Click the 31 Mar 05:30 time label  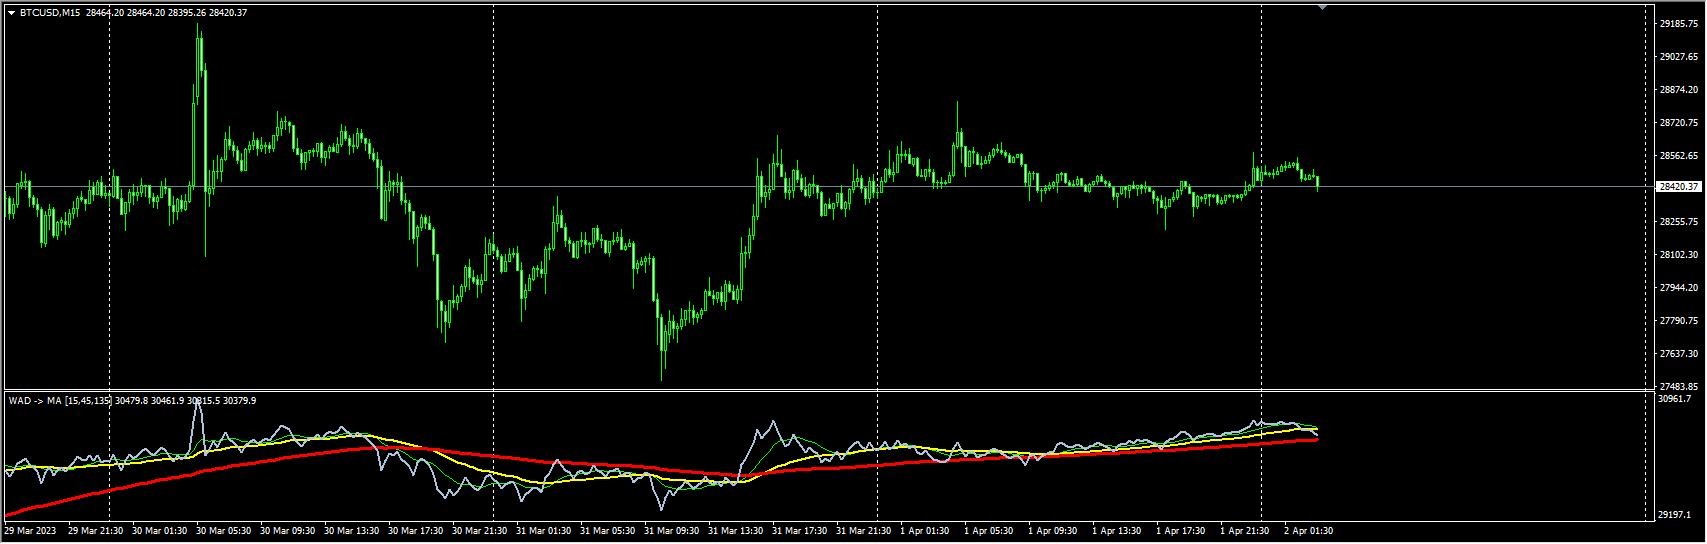607,531
